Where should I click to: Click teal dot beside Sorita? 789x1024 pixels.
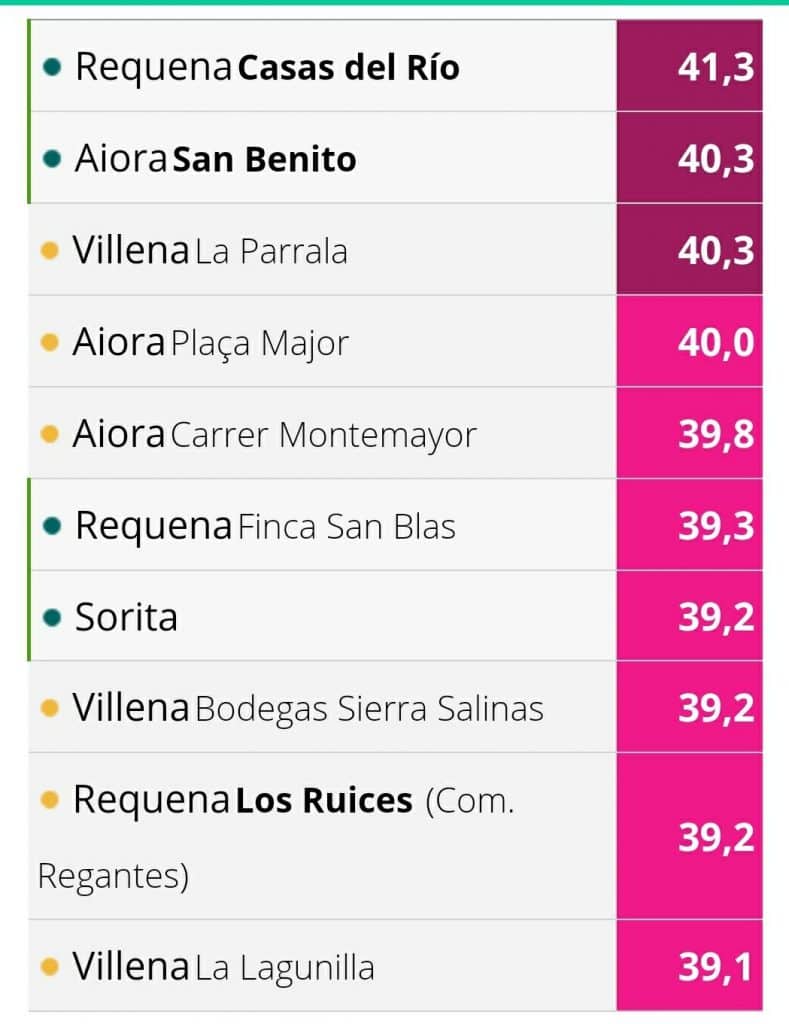pyautogui.click(x=52, y=617)
